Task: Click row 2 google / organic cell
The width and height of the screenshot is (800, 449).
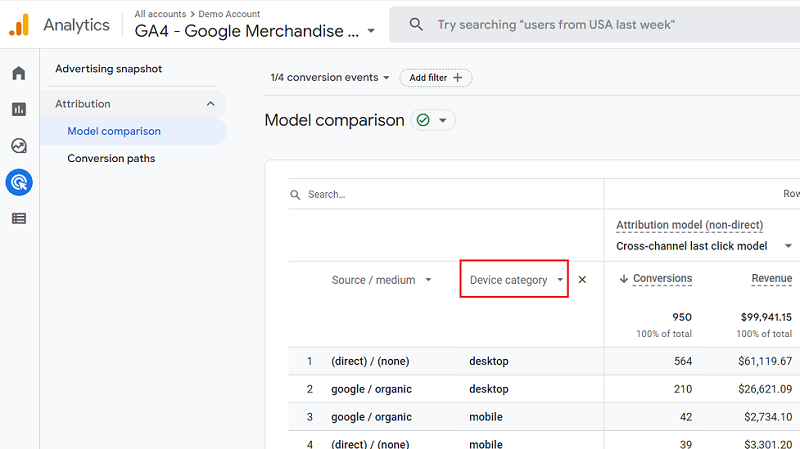Action: coord(371,389)
